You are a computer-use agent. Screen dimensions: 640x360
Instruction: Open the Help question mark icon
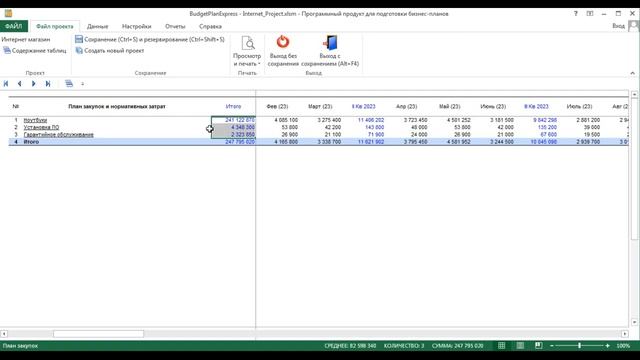576,13
